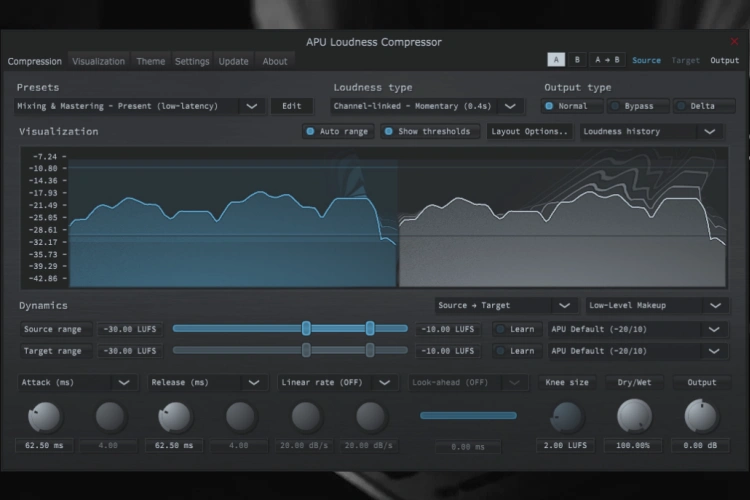750x500 pixels.
Task: Copy A to B state
Action: pos(606,60)
